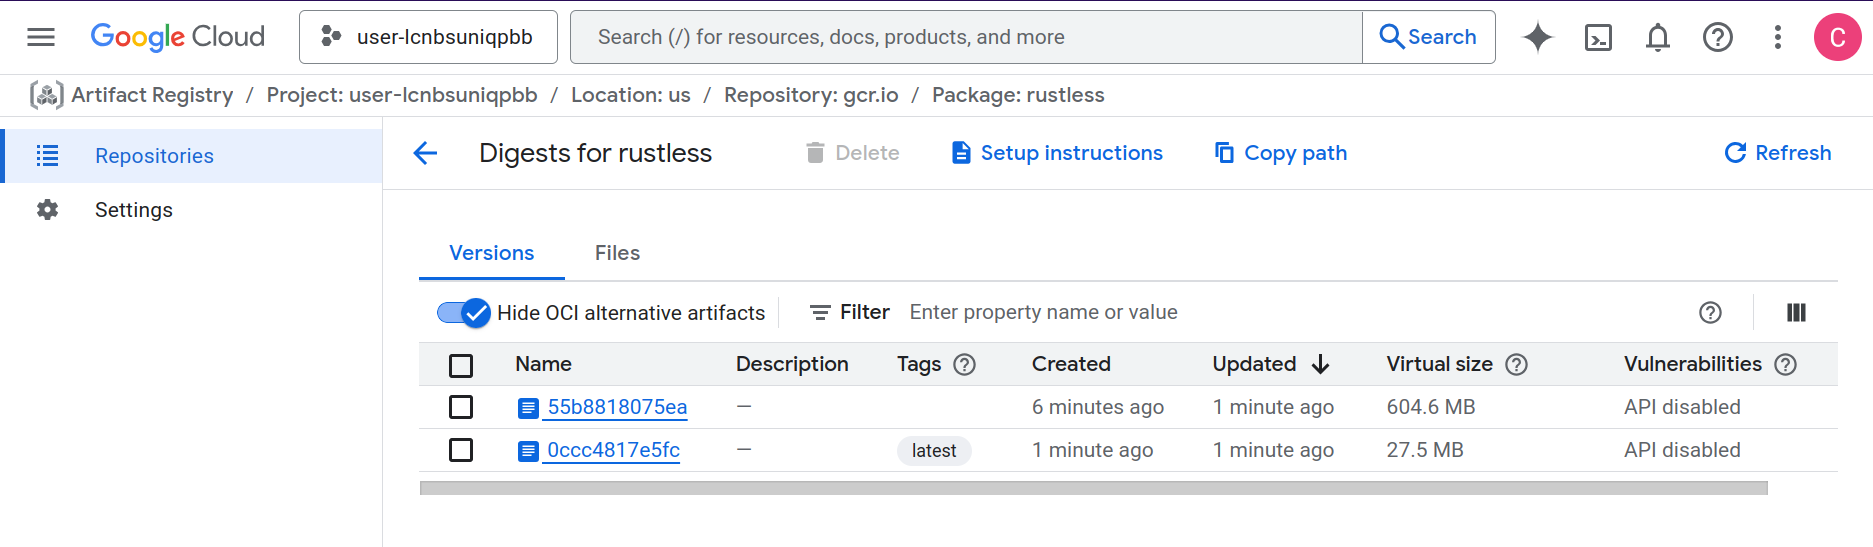Open column display options icon

coord(1796,313)
